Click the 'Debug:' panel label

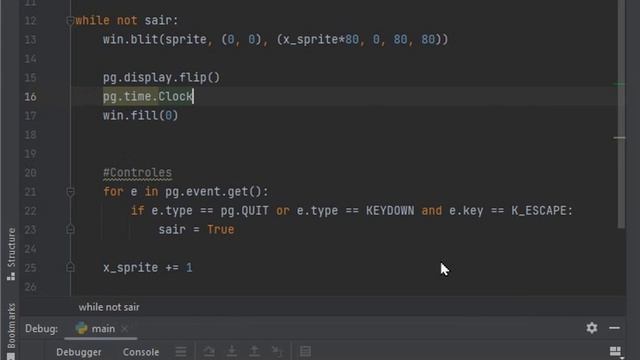tap(42, 329)
